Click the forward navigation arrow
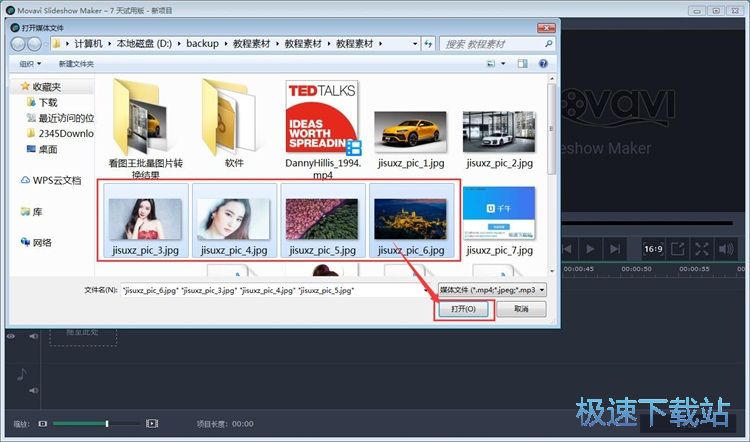 pyautogui.click(x=34, y=44)
